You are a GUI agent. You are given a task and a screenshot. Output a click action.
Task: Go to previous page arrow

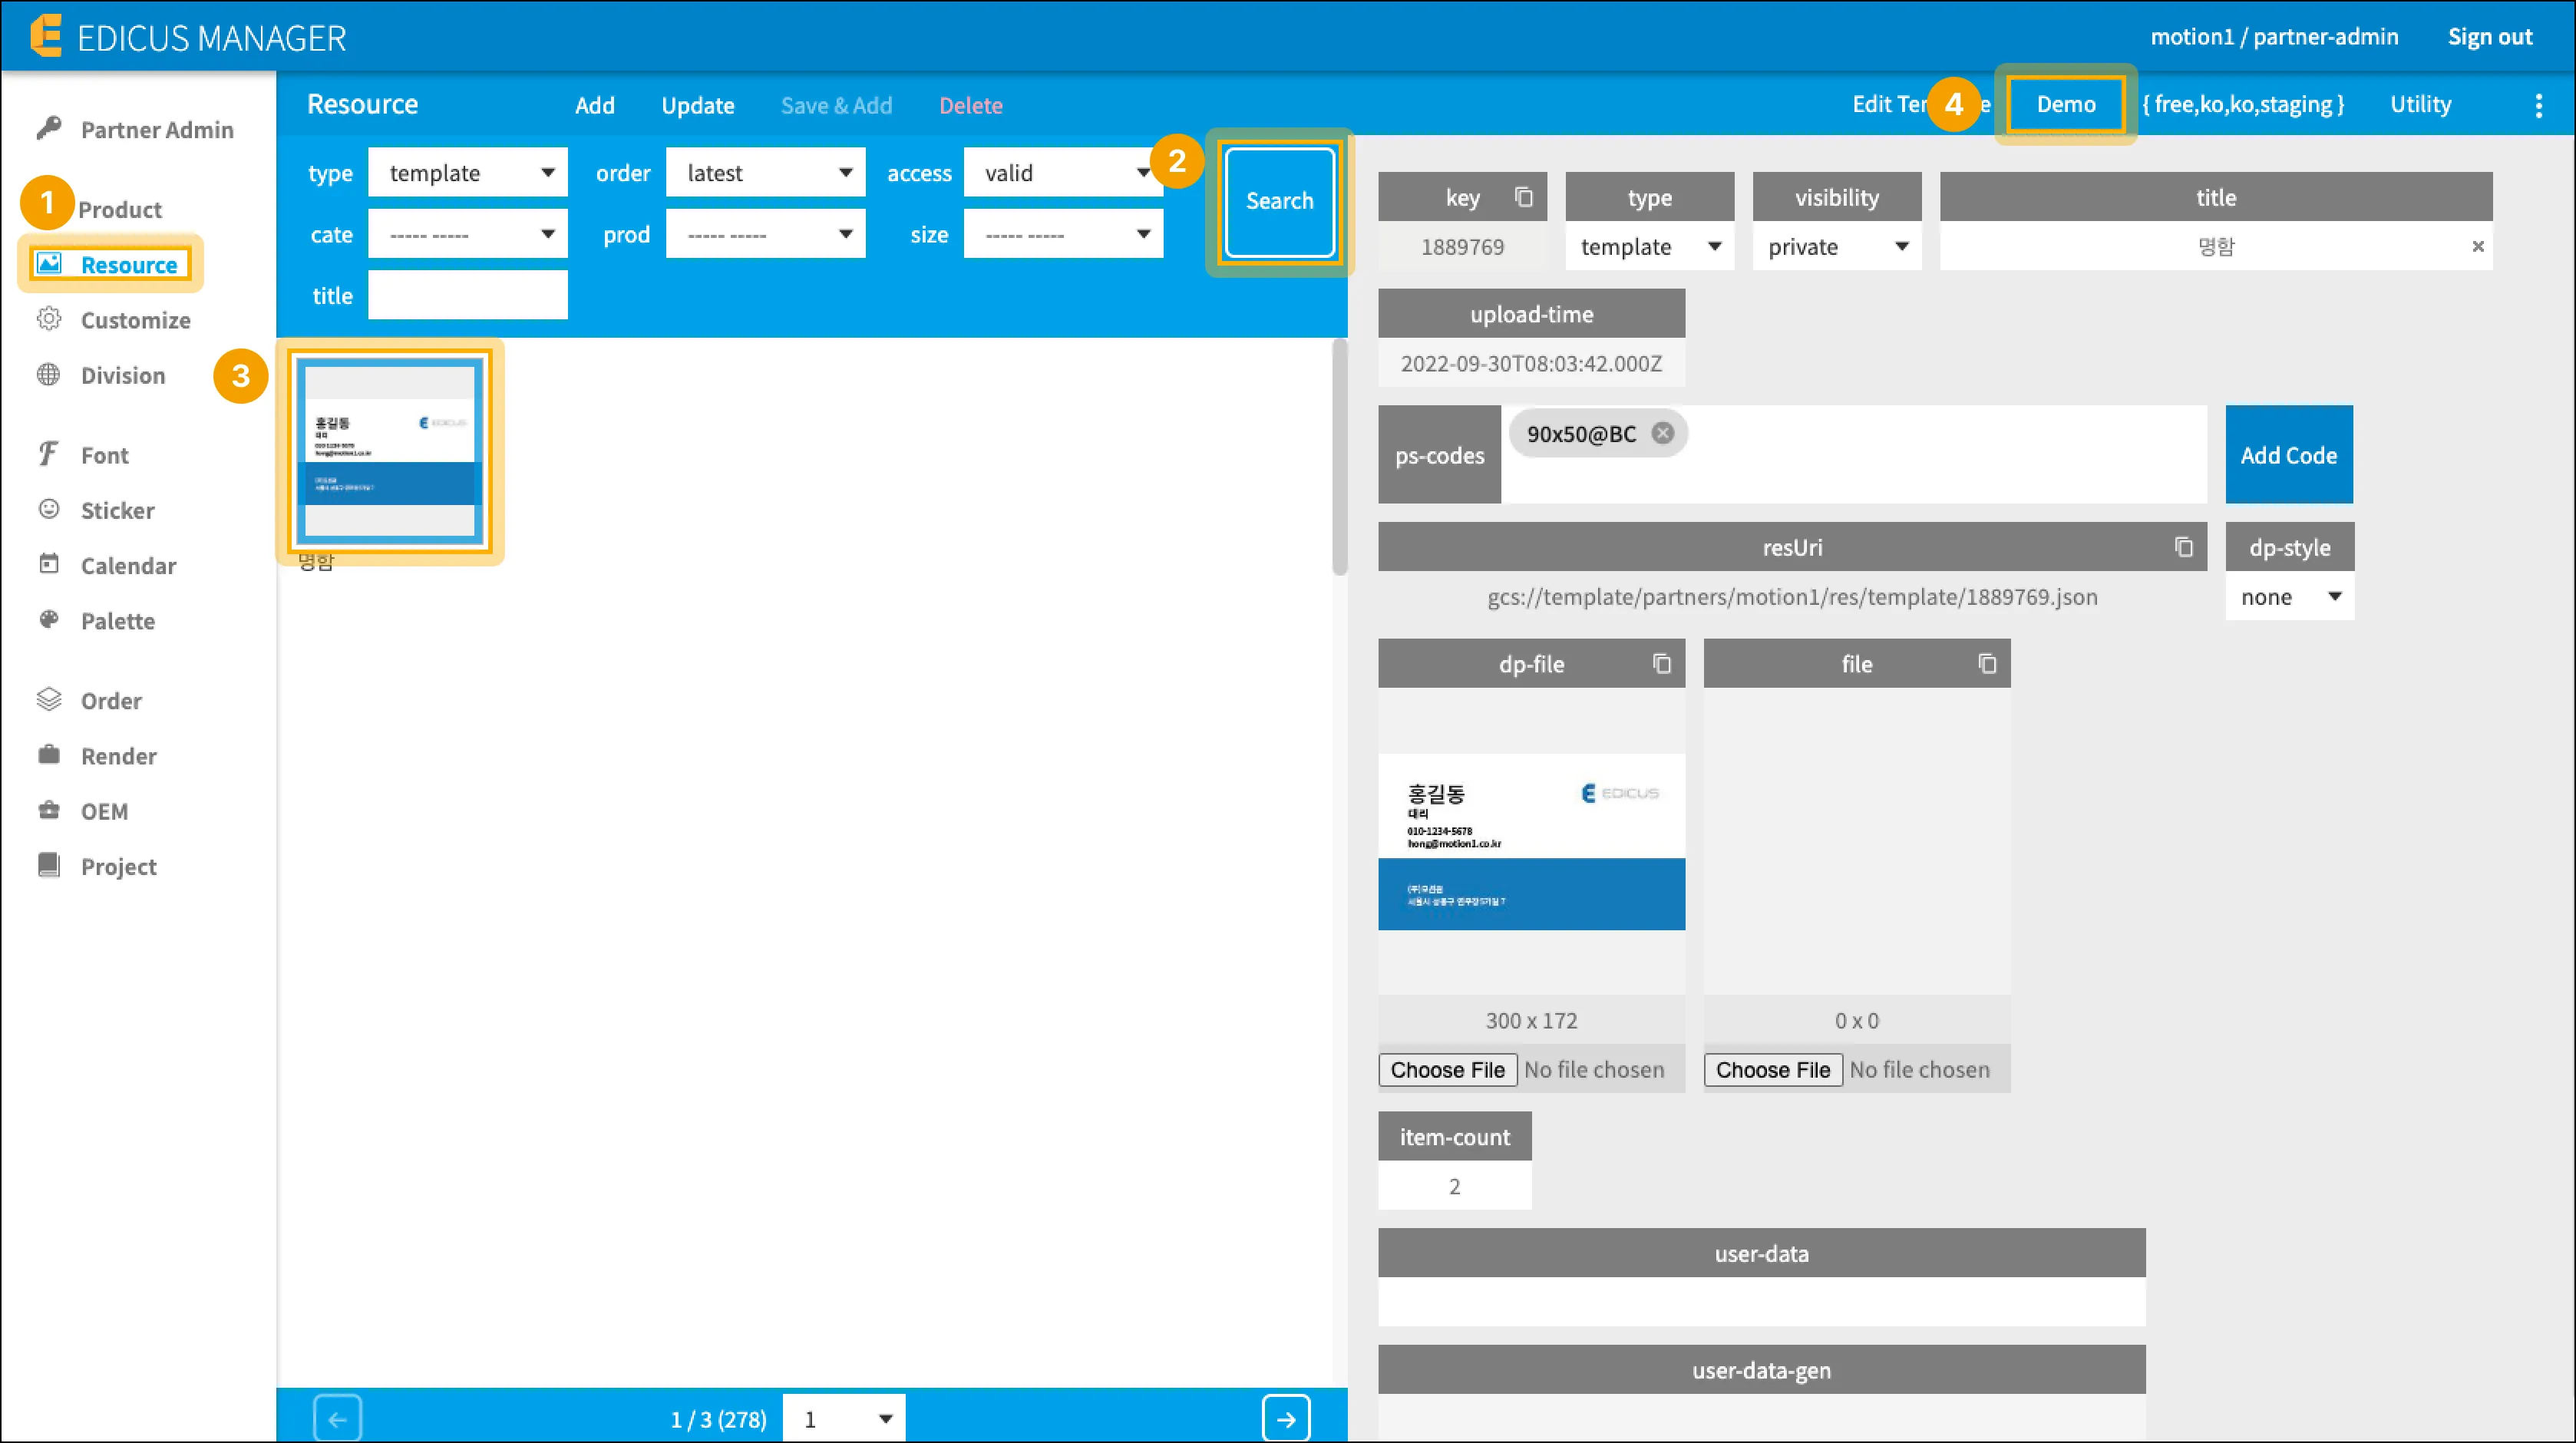click(337, 1418)
